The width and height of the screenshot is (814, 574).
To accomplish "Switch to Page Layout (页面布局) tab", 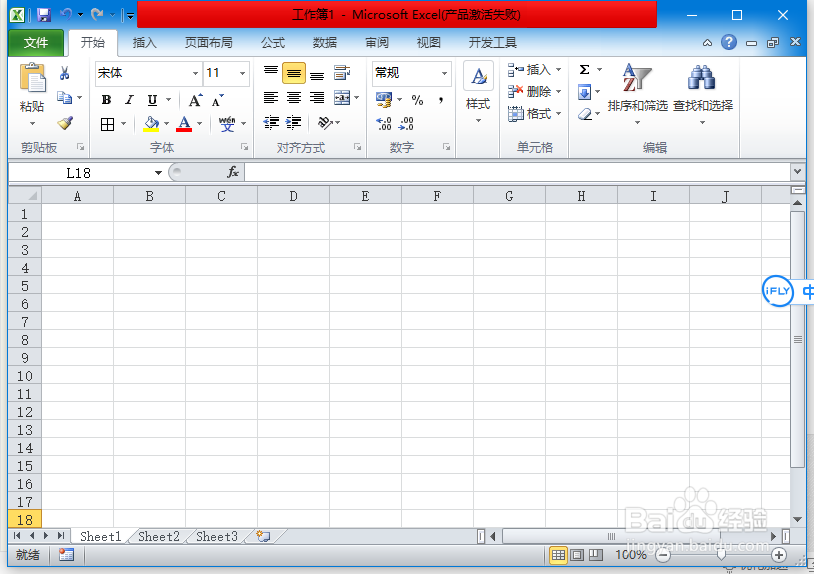I will (209, 43).
